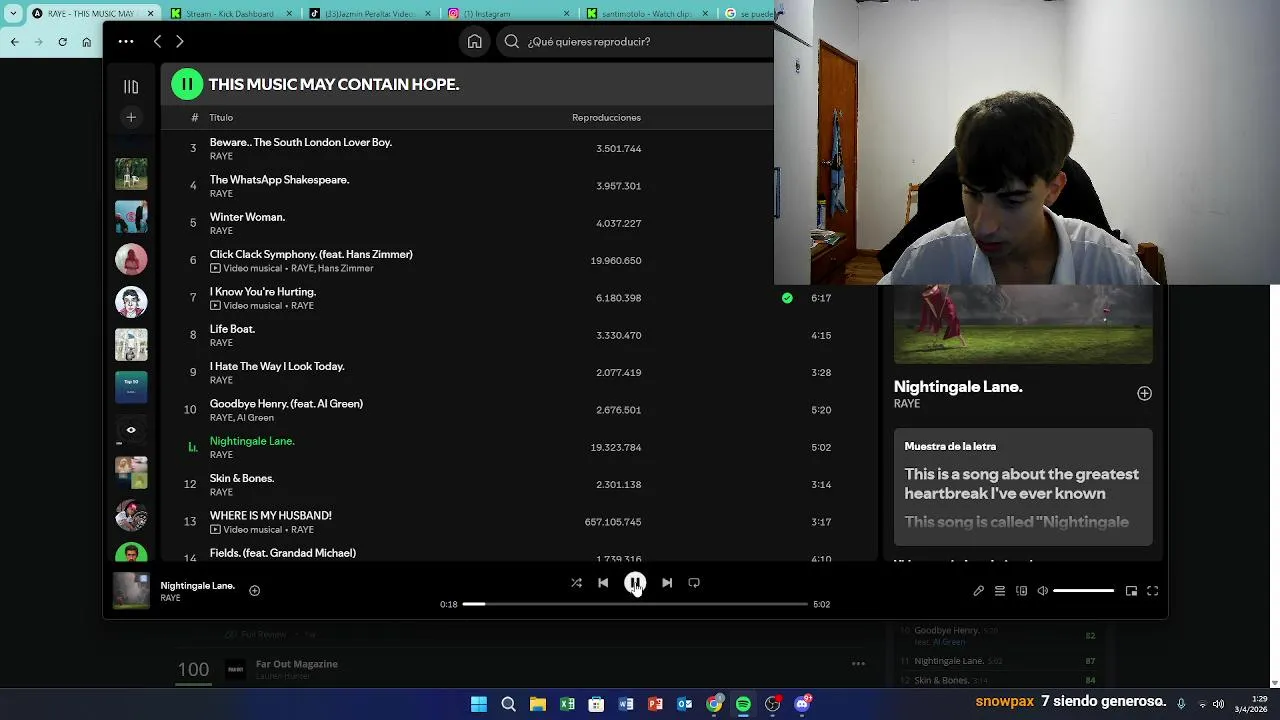Open the Top 50 playlist in the sidebar
This screenshot has width=1280, height=720.
pyautogui.click(x=131, y=387)
